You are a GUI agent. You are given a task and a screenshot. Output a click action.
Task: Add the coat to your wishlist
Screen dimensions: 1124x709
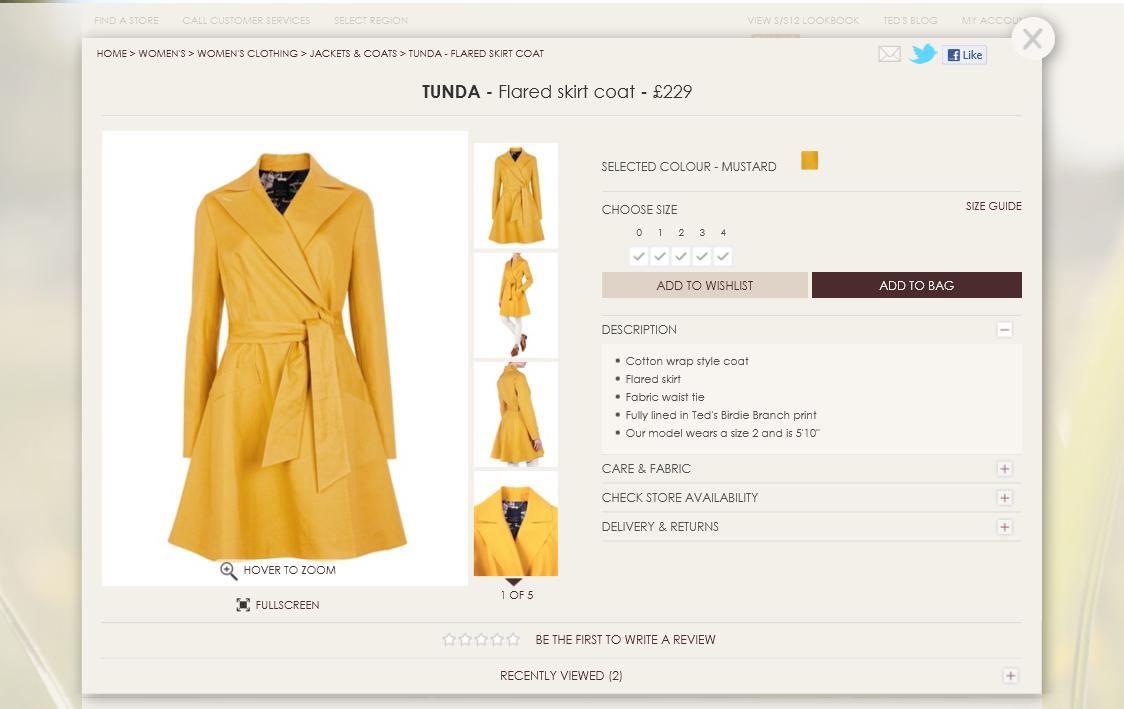[x=704, y=285]
